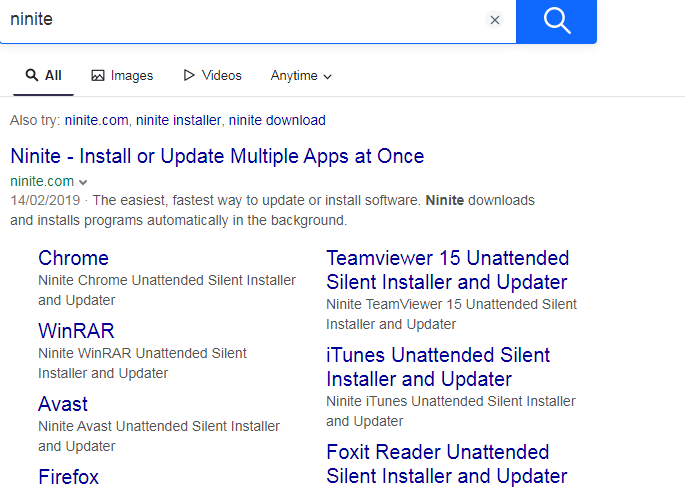
Task: Try the ninite installer suggested search
Action: click(178, 120)
